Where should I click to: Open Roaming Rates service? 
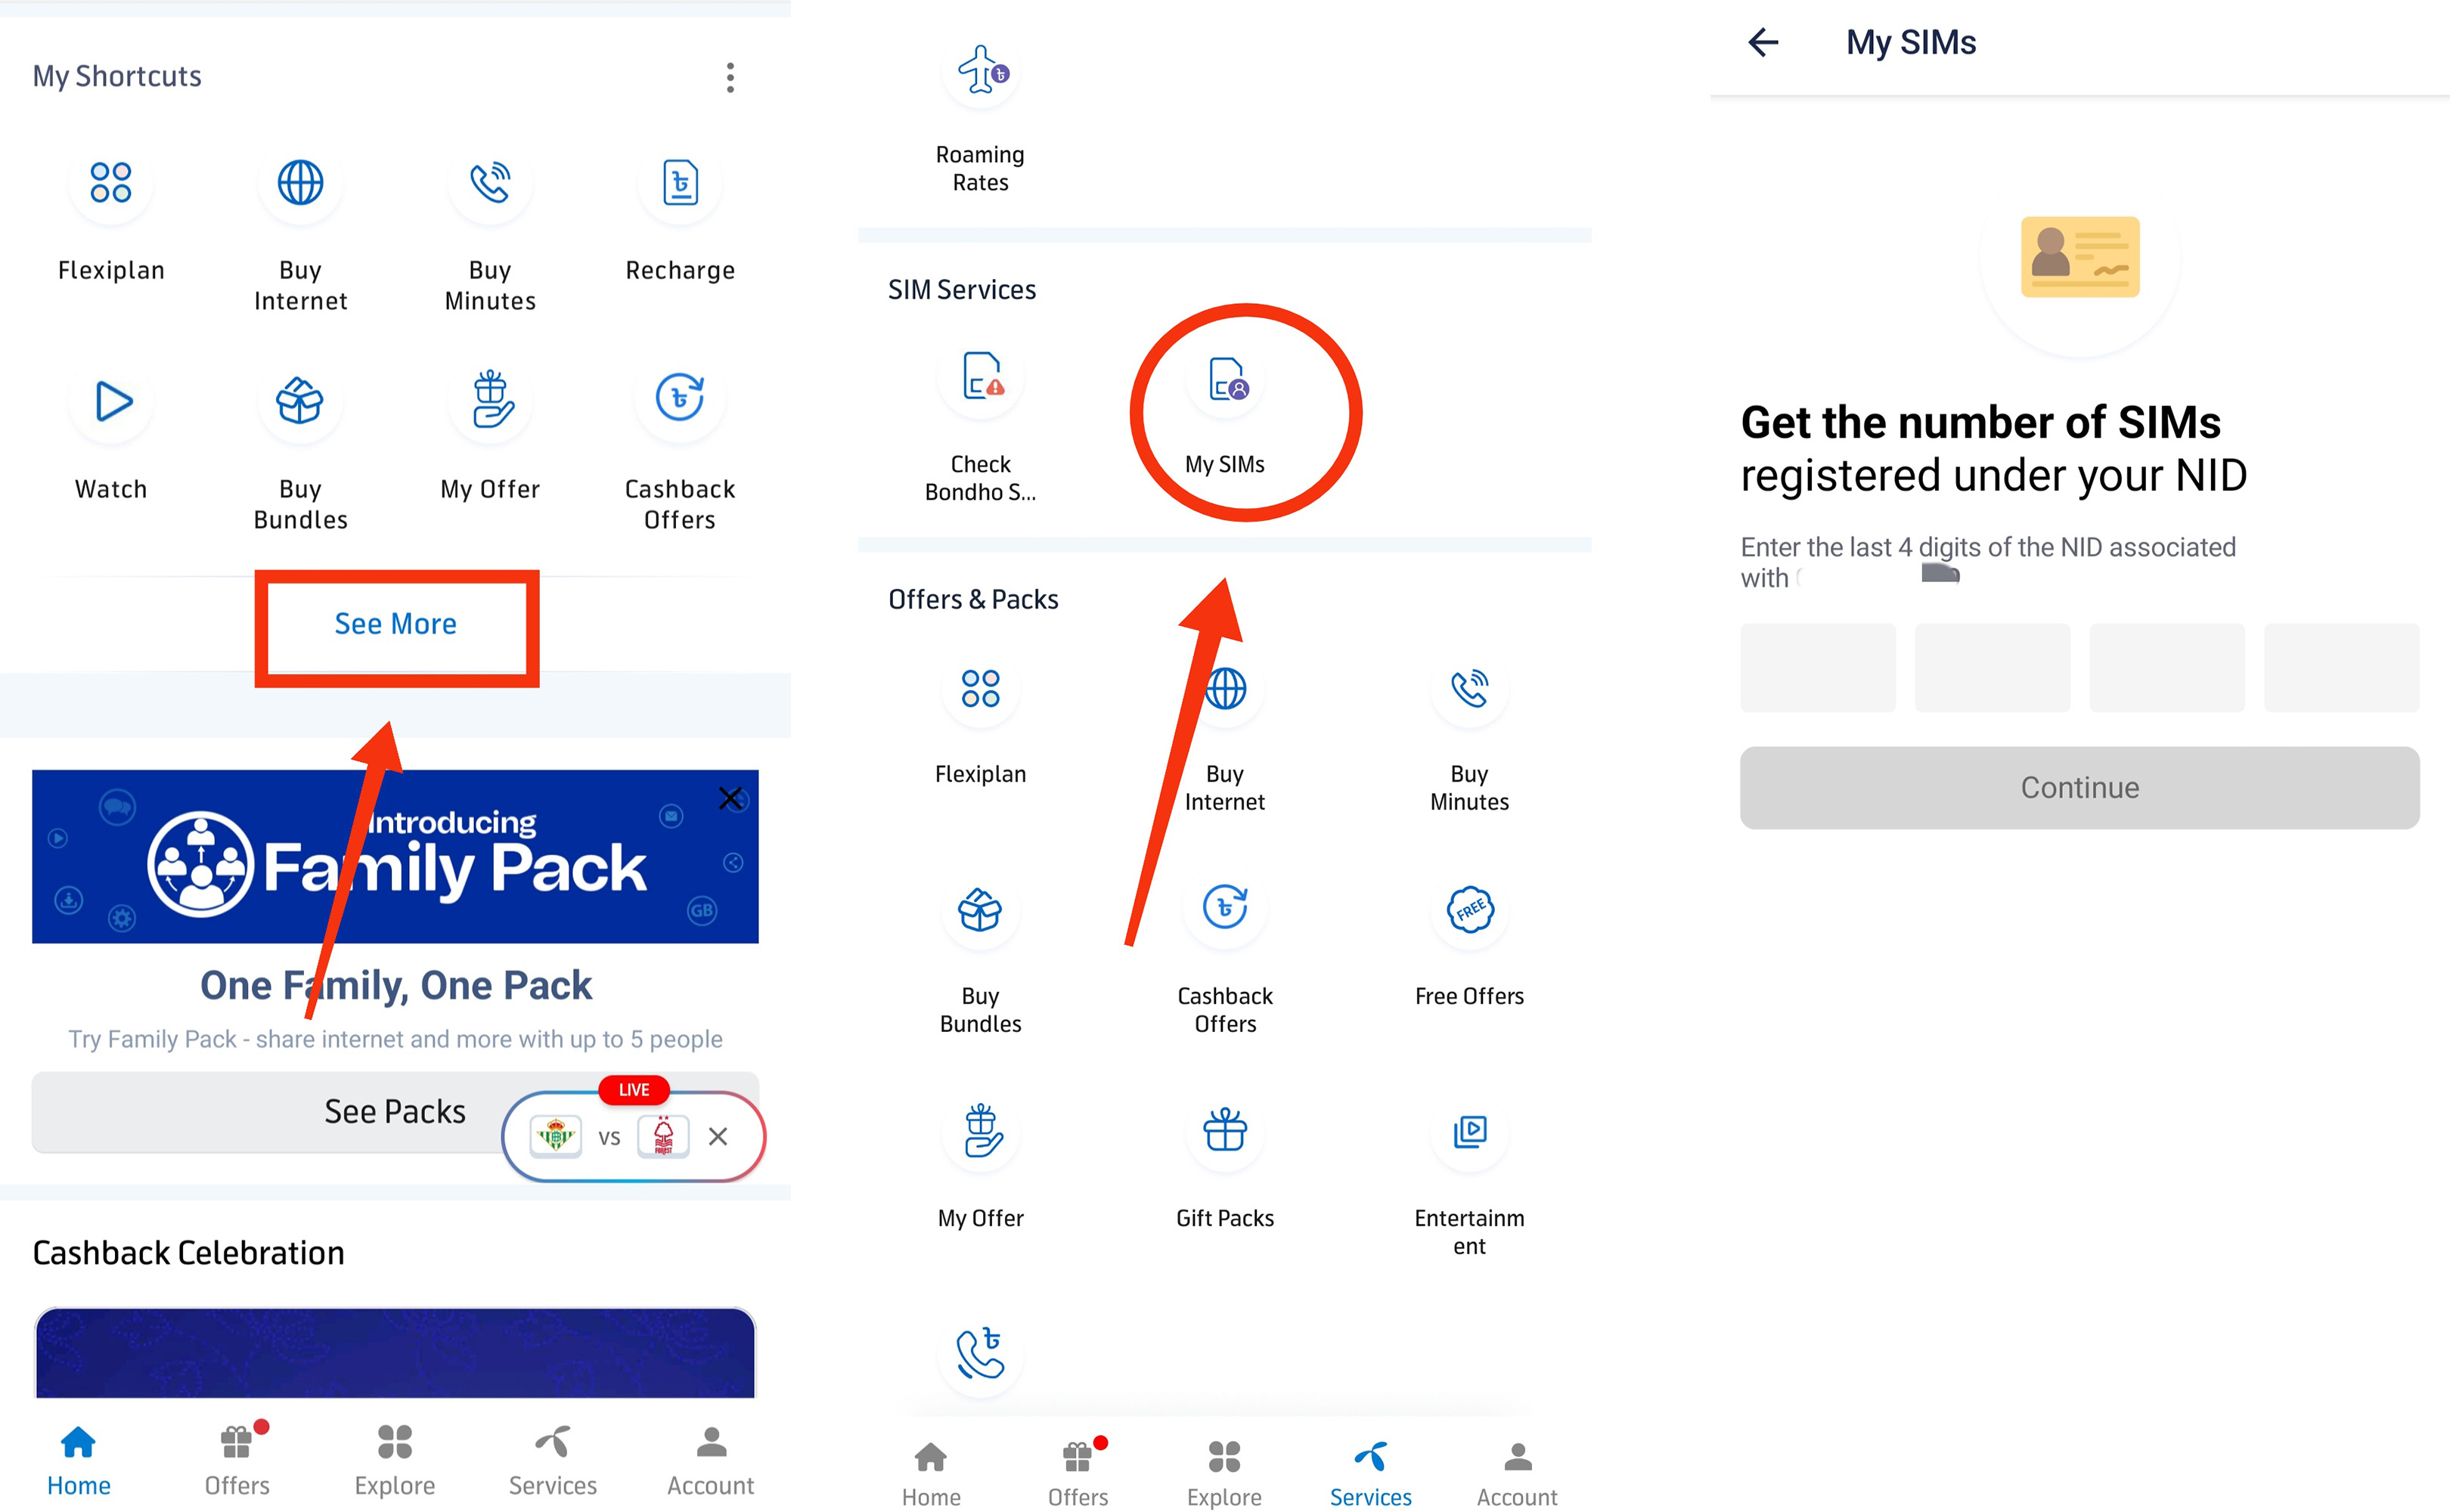[x=980, y=118]
